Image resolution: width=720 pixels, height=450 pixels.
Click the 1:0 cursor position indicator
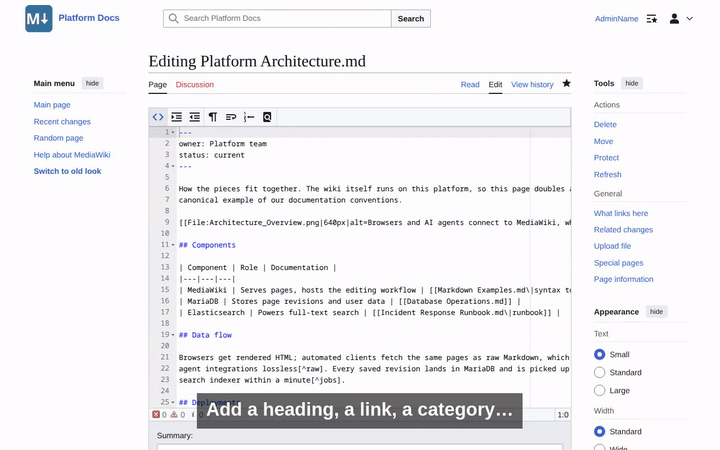[563, 415]
